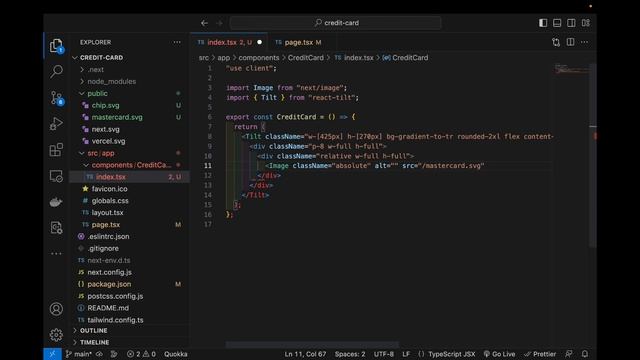The width and height of the screenshot is (640, 360).
Task: Click the editor horizontal scrollbar
Action: (312, 345)
